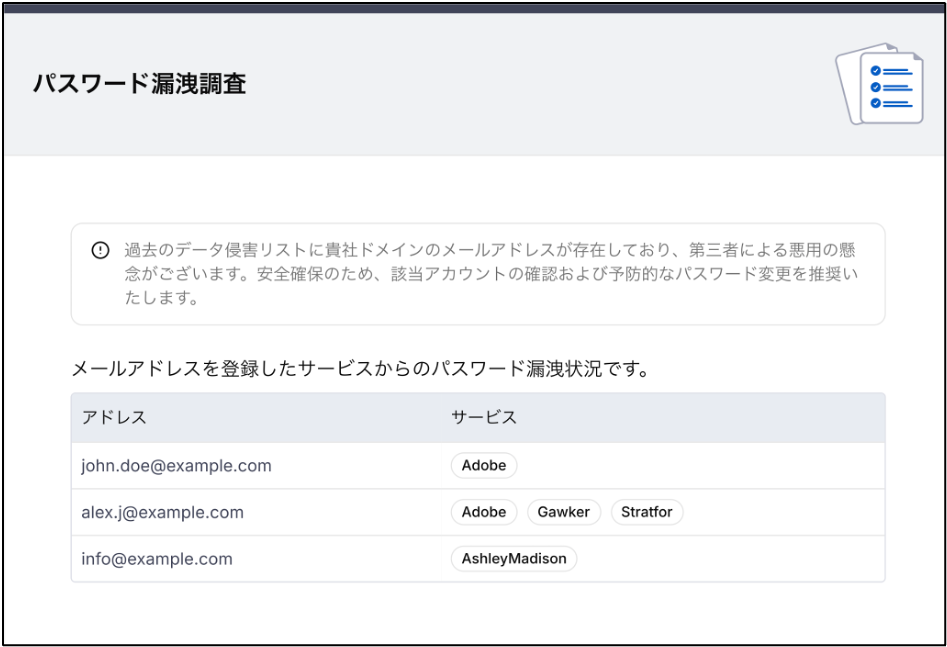
Task: Click the サービス column header
Action: click(484, 418)
